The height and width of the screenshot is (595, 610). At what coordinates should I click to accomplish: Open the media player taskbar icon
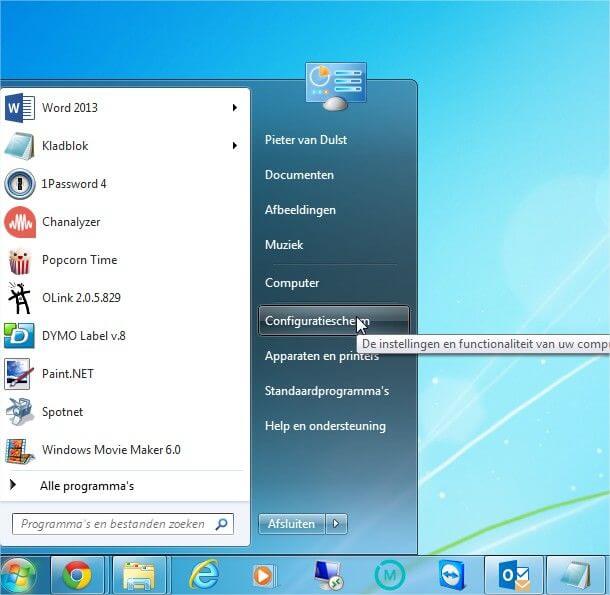pos(263,575)
